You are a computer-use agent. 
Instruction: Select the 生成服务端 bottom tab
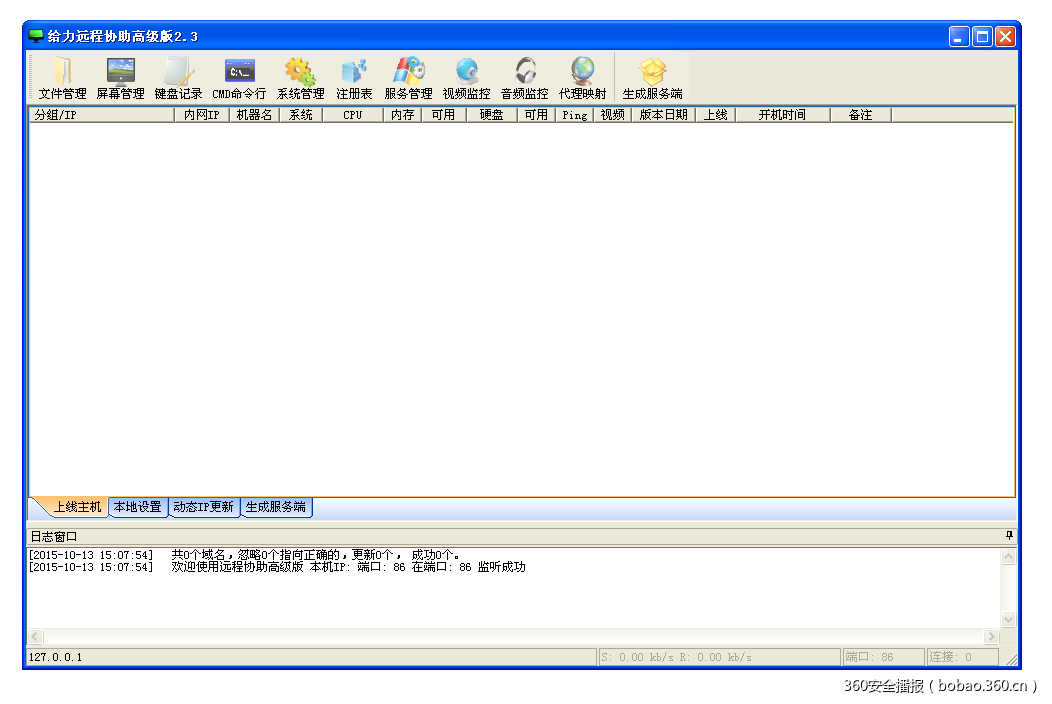[x=276, y=507]
